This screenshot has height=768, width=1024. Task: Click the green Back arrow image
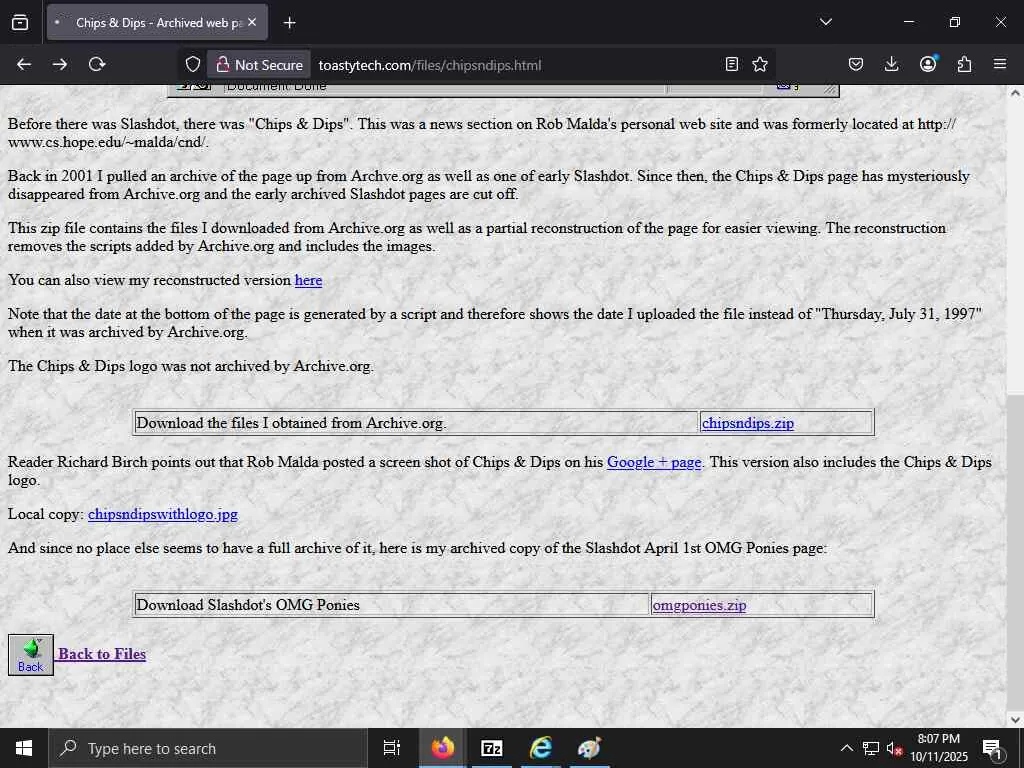(x=31, y=655)
